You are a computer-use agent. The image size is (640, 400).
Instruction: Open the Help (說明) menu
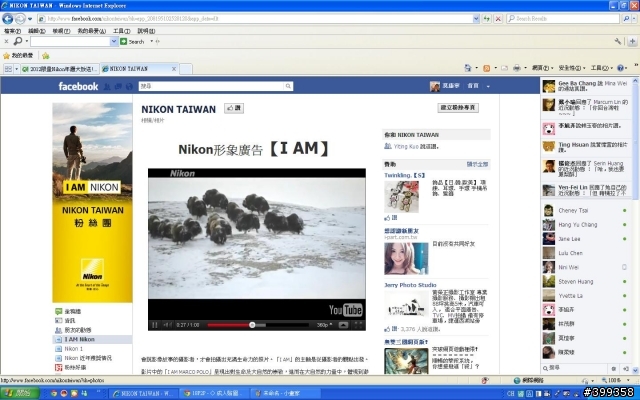pos(146,31)
